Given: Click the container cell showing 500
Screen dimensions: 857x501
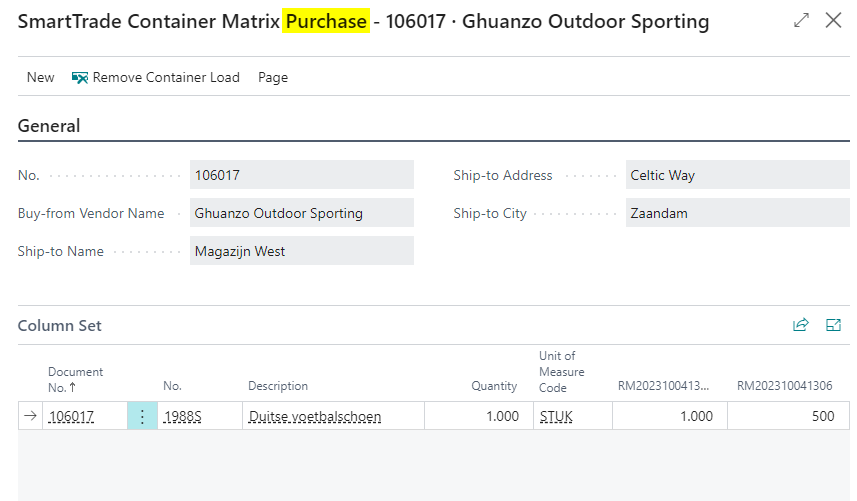Looking at the screenshot, I should 789,416.
